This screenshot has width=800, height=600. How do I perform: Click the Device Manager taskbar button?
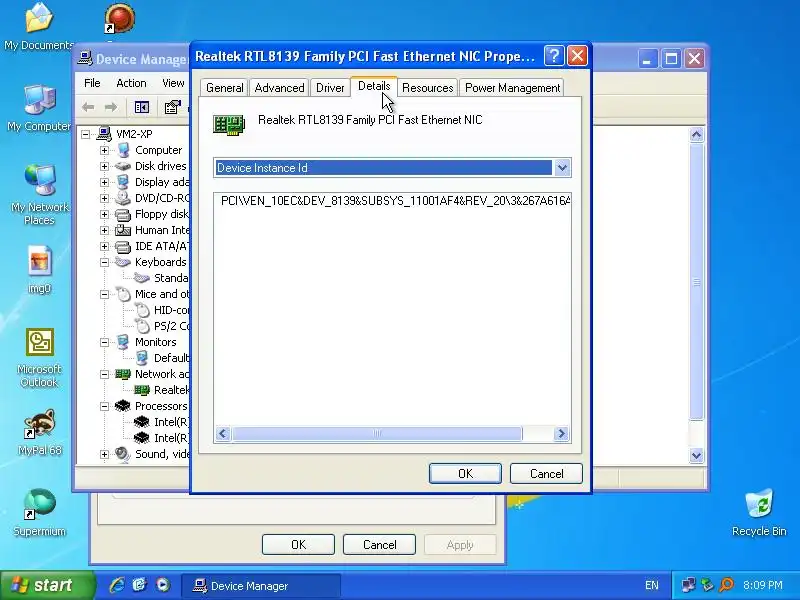261,586
